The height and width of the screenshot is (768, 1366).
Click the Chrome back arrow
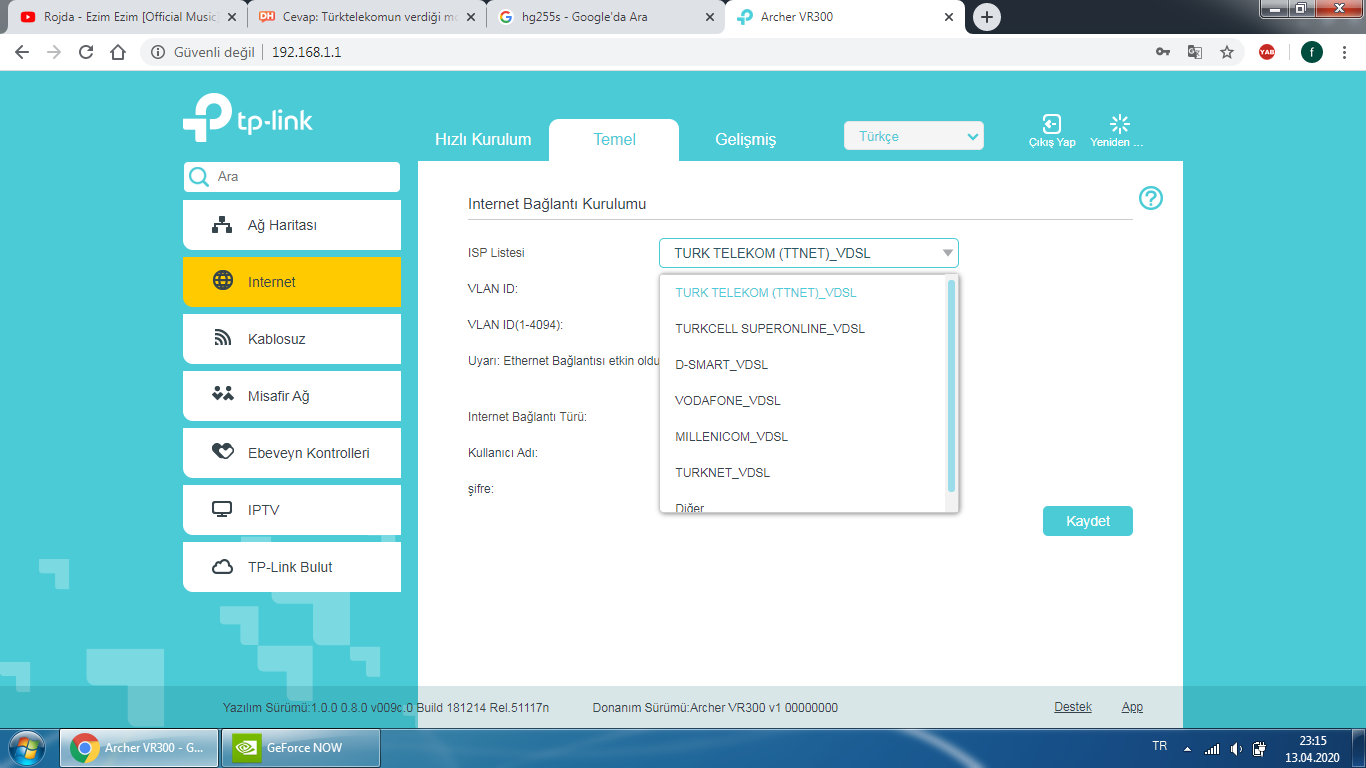[x=22, y=52]
